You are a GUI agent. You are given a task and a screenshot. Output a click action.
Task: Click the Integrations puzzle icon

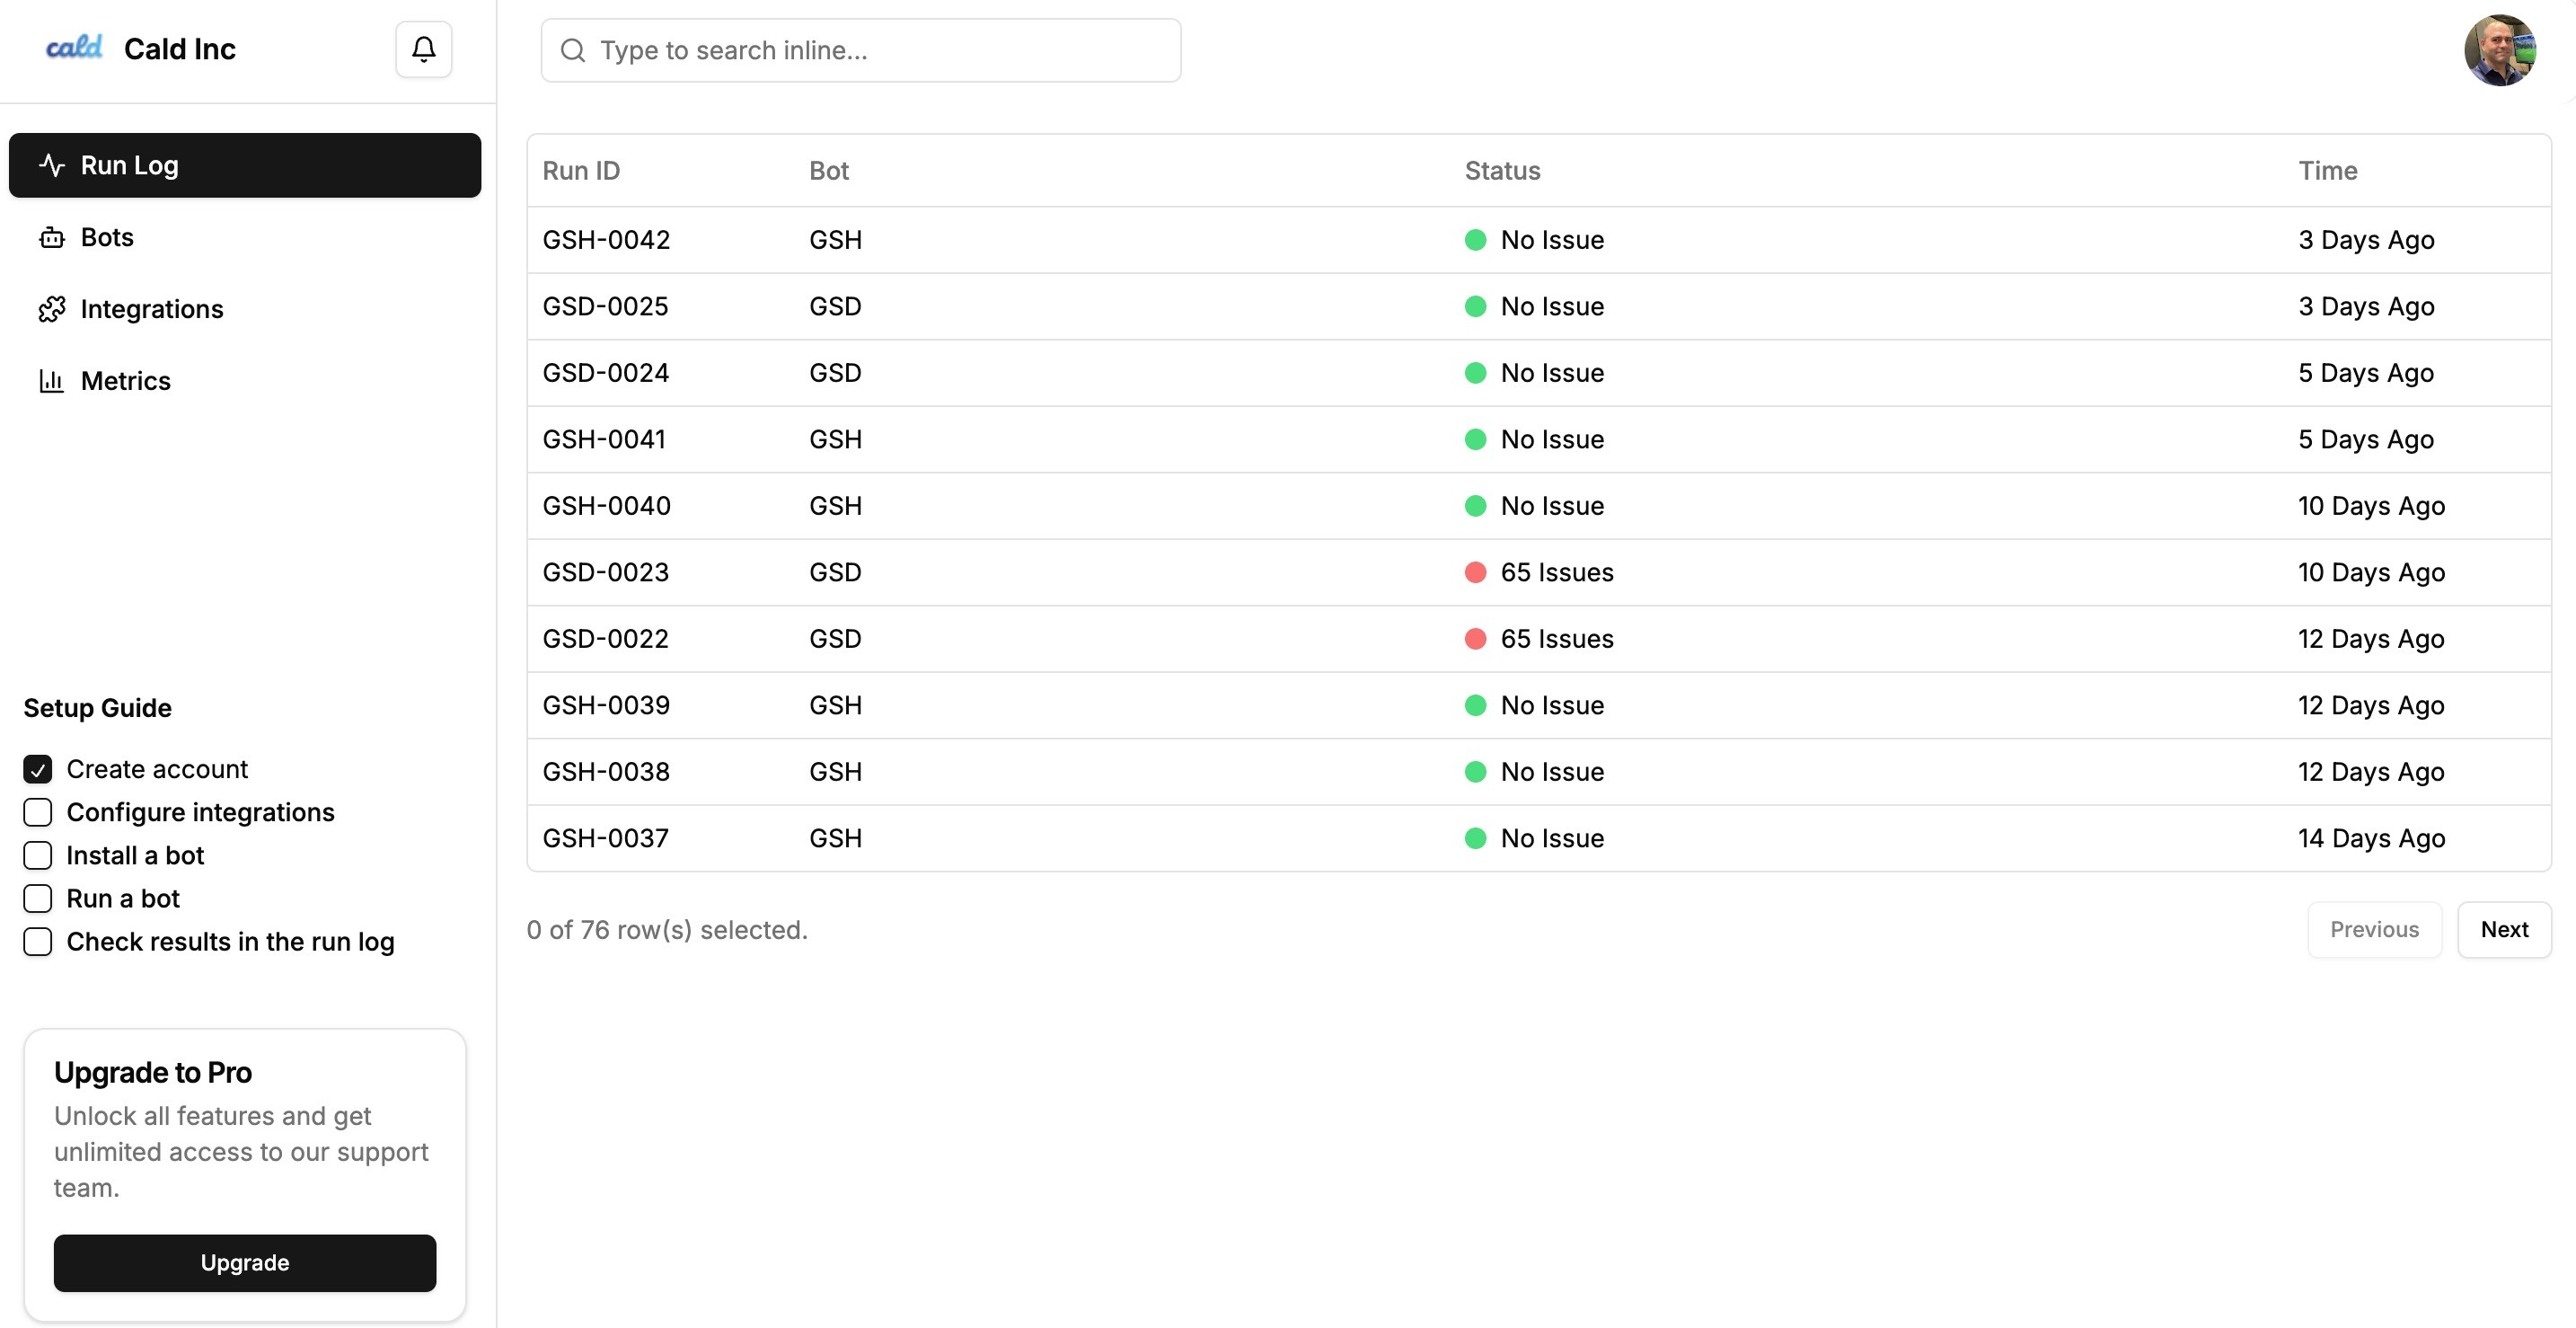(51, 309)
